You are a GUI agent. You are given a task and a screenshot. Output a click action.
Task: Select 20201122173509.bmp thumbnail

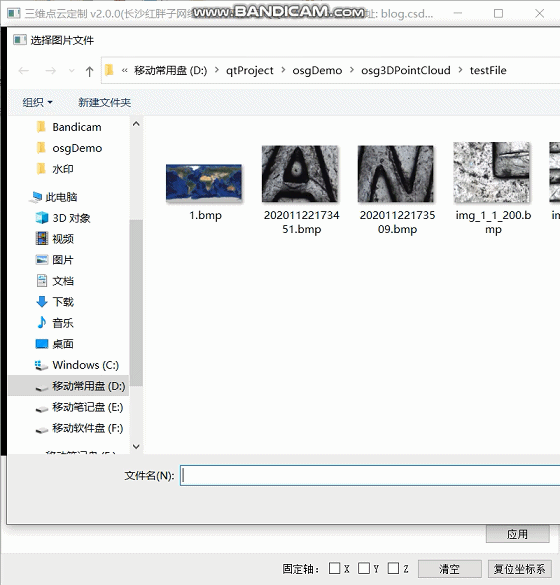[396, 174]
